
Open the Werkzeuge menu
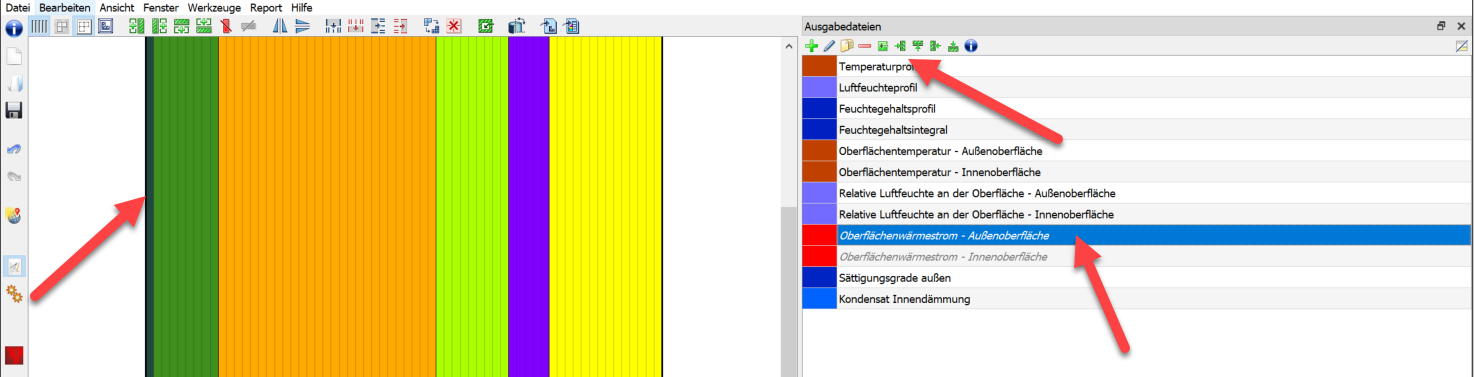pos(214,7)
